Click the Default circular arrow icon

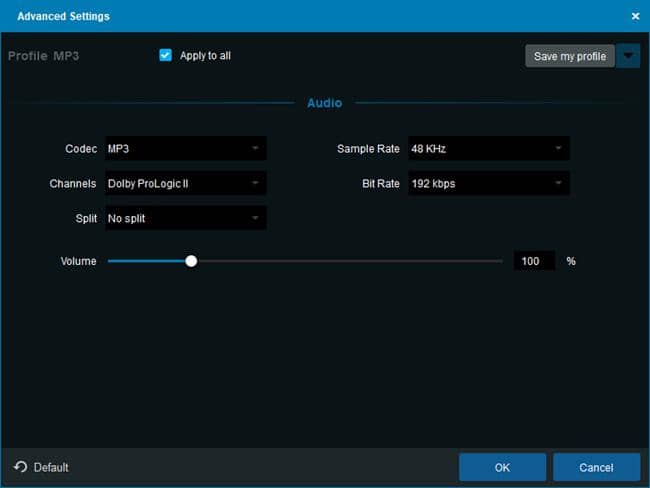[x=20, y=467]
